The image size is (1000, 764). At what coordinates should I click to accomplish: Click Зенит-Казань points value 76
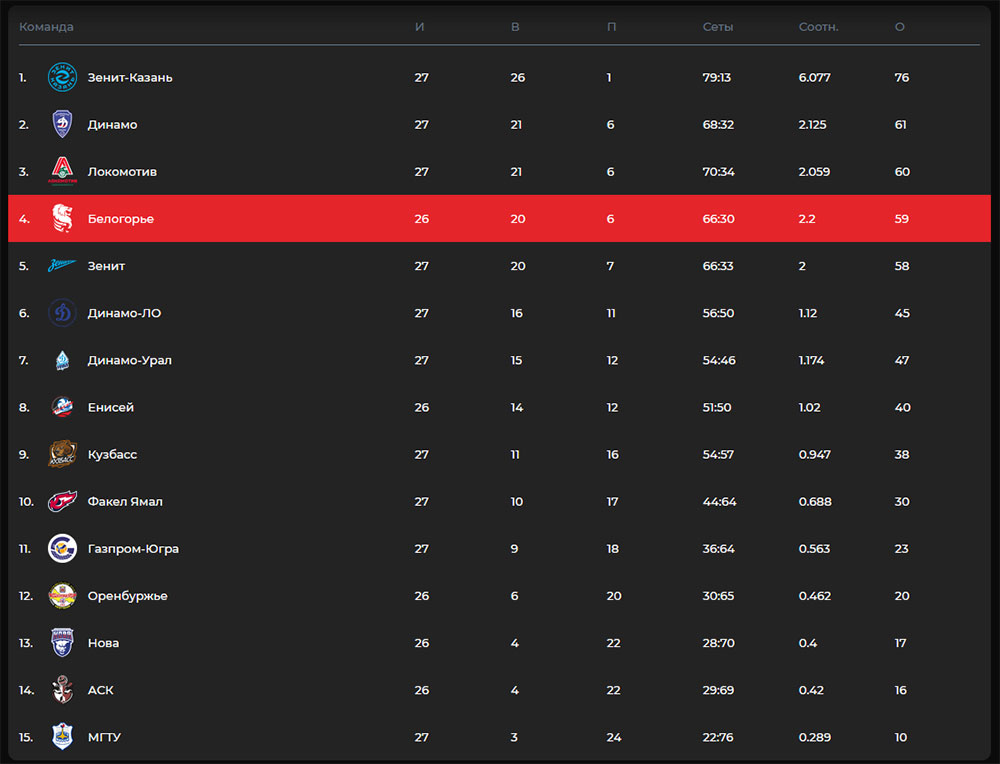(x=902, y=77)
